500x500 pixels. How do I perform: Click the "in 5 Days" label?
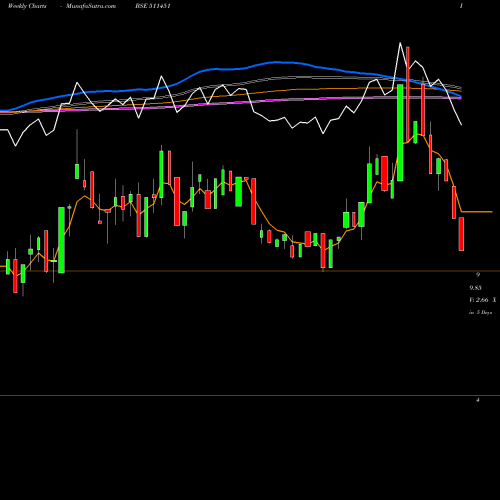(x=481, y=313)
